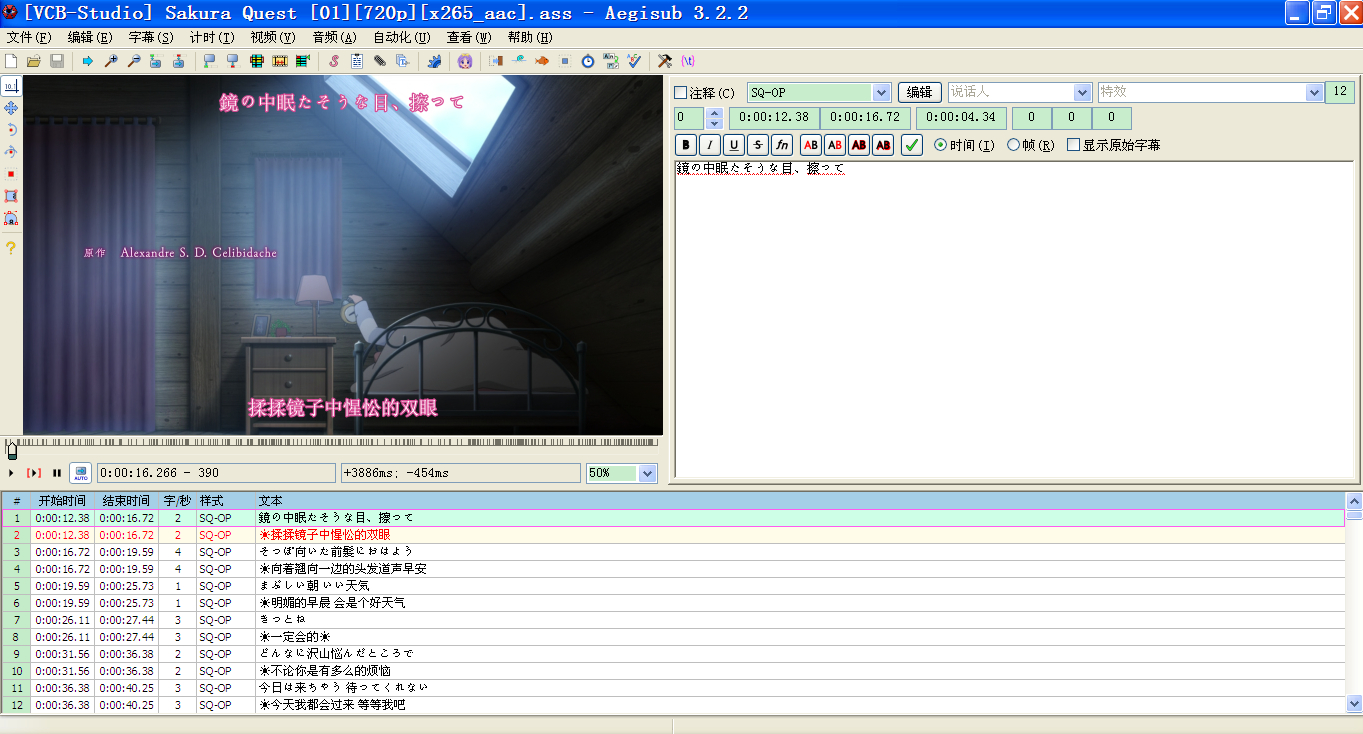Select the 帧 frame radio button
This screenshot has width=1363, height=734.
(1013, 145)
